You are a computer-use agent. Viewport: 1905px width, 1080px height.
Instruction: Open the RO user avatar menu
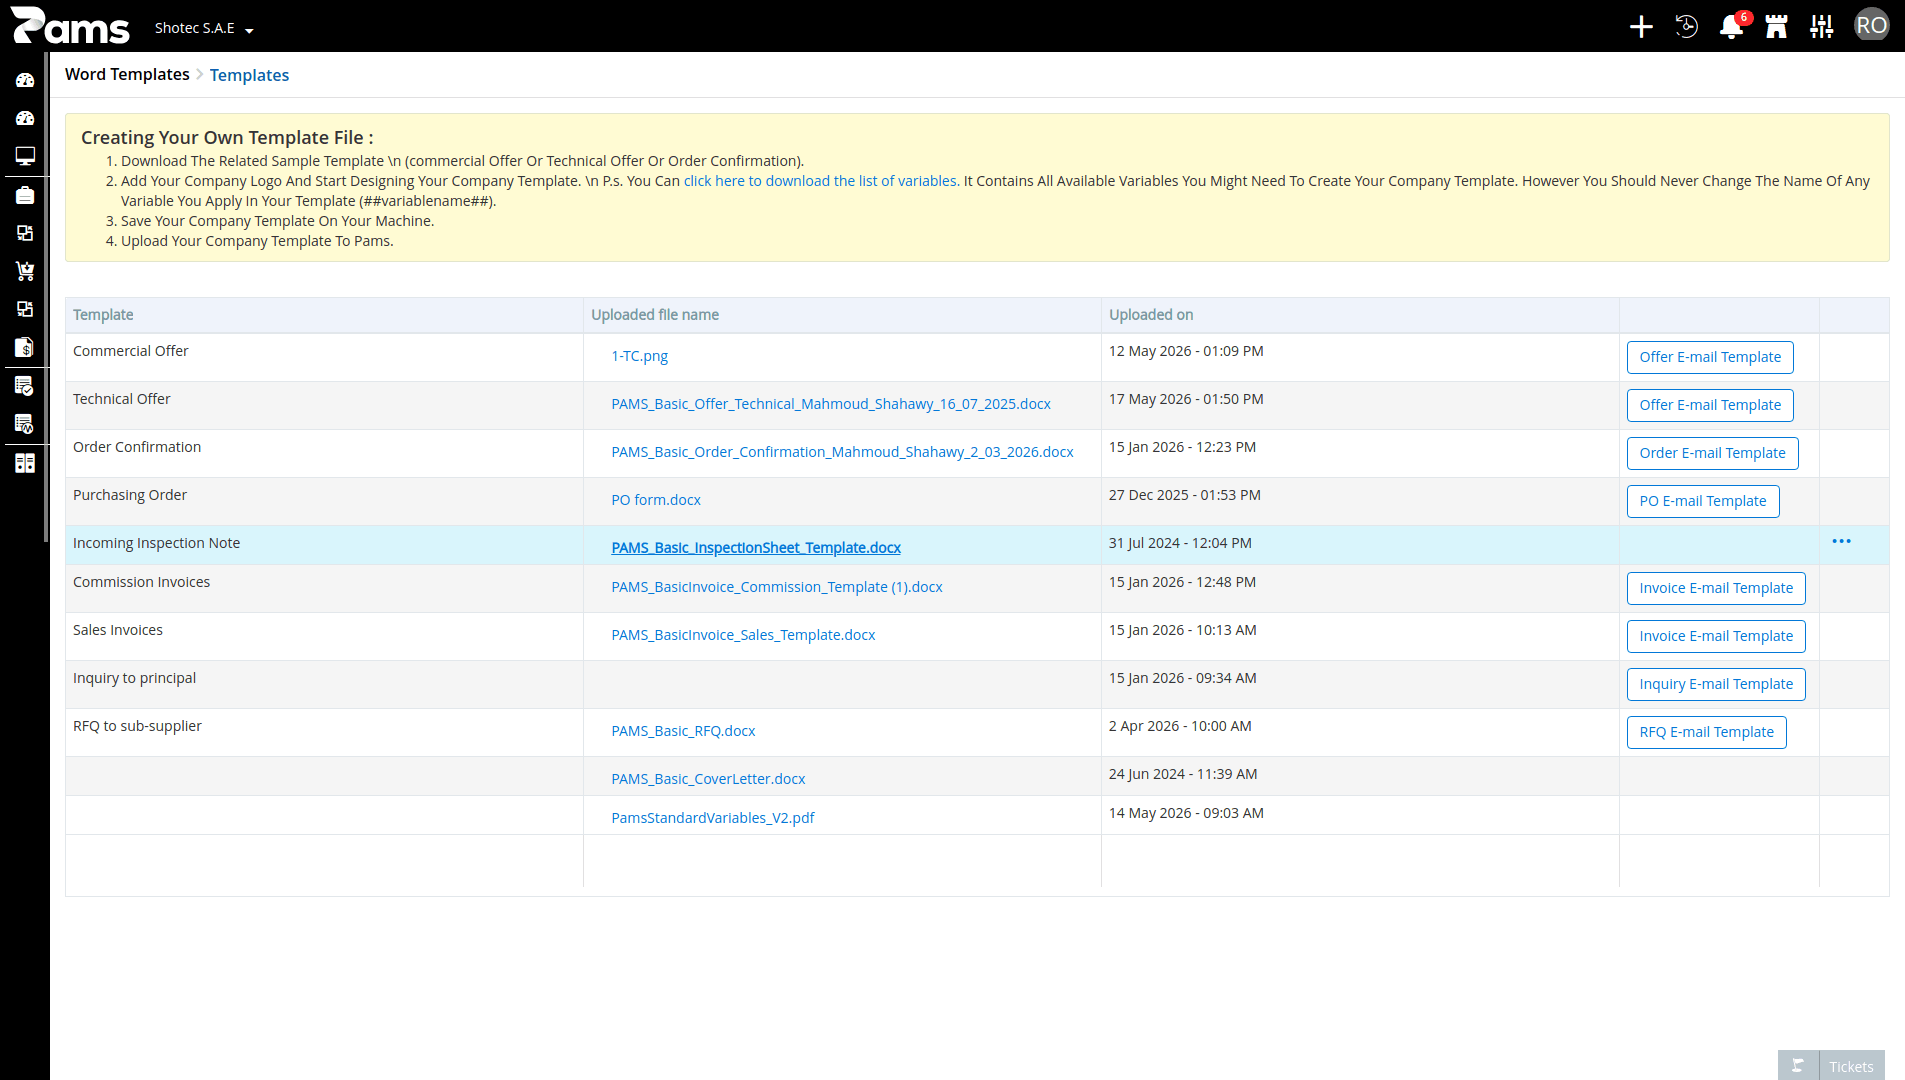point(1872,26)
